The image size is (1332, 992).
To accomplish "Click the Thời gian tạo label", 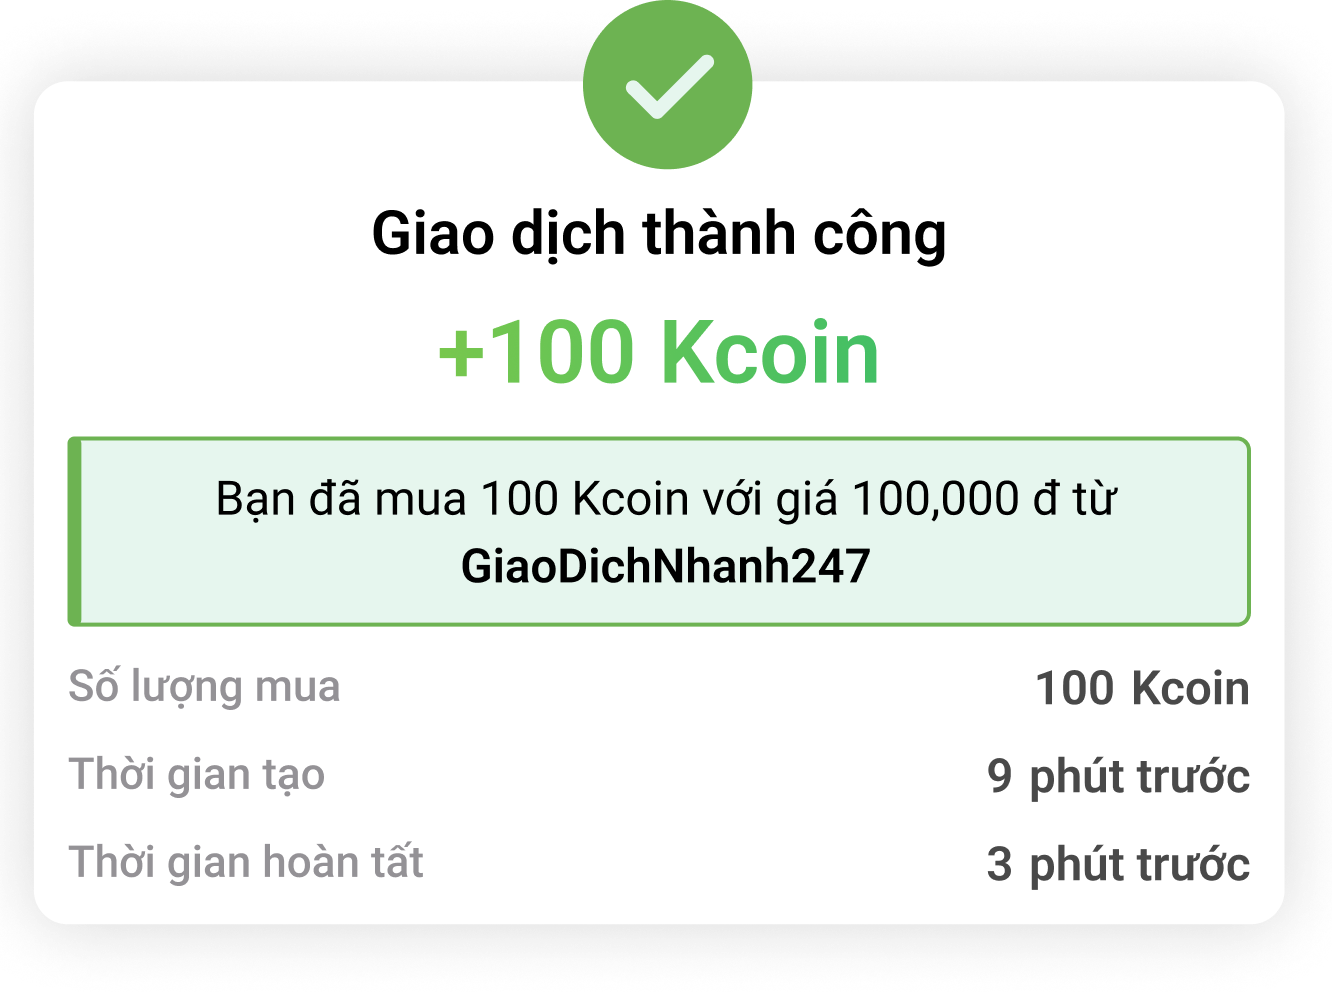I will click(197, 776).
